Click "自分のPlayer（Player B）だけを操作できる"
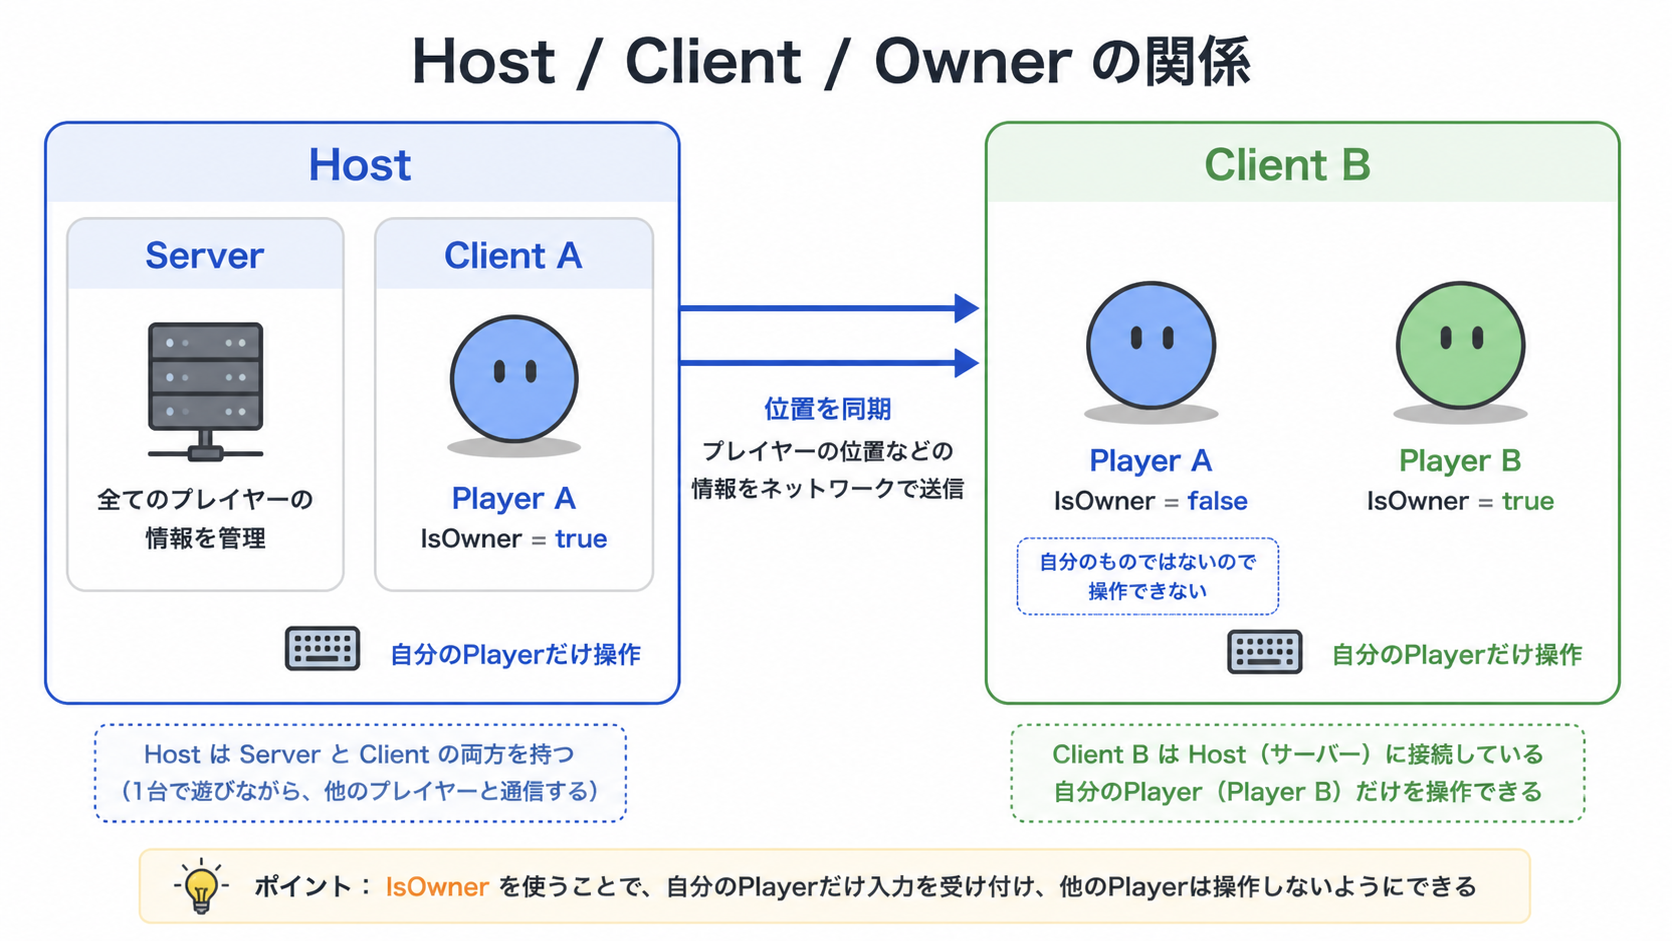 pos(1298,792)
